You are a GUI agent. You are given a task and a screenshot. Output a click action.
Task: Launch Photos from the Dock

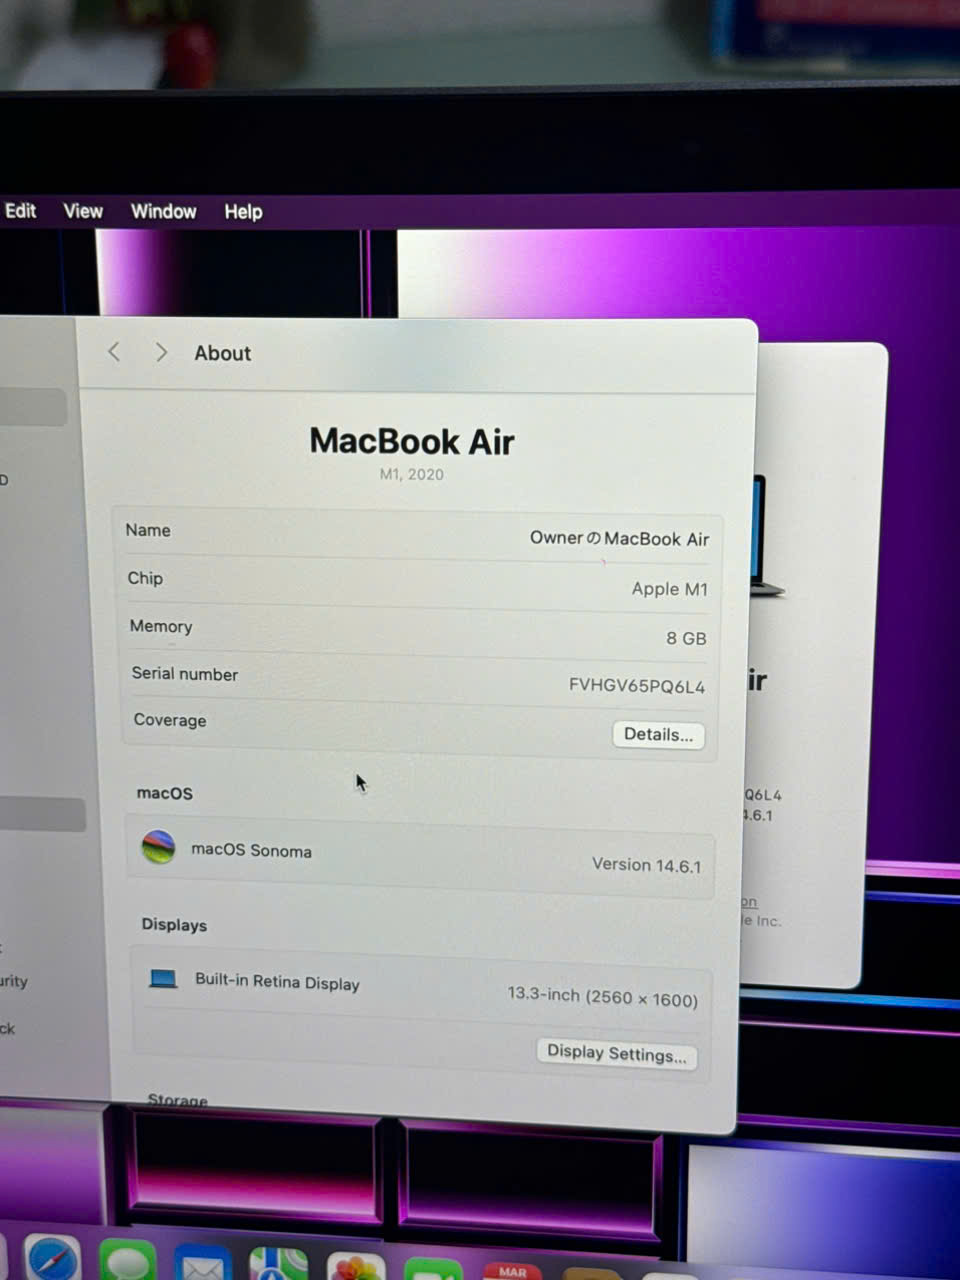coord(356,1268)
